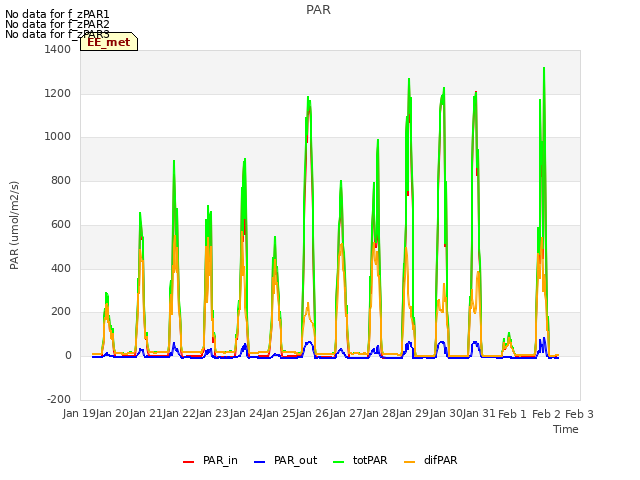Click the PAR chart title
640x480 pixels.
(x=318, y=10)
